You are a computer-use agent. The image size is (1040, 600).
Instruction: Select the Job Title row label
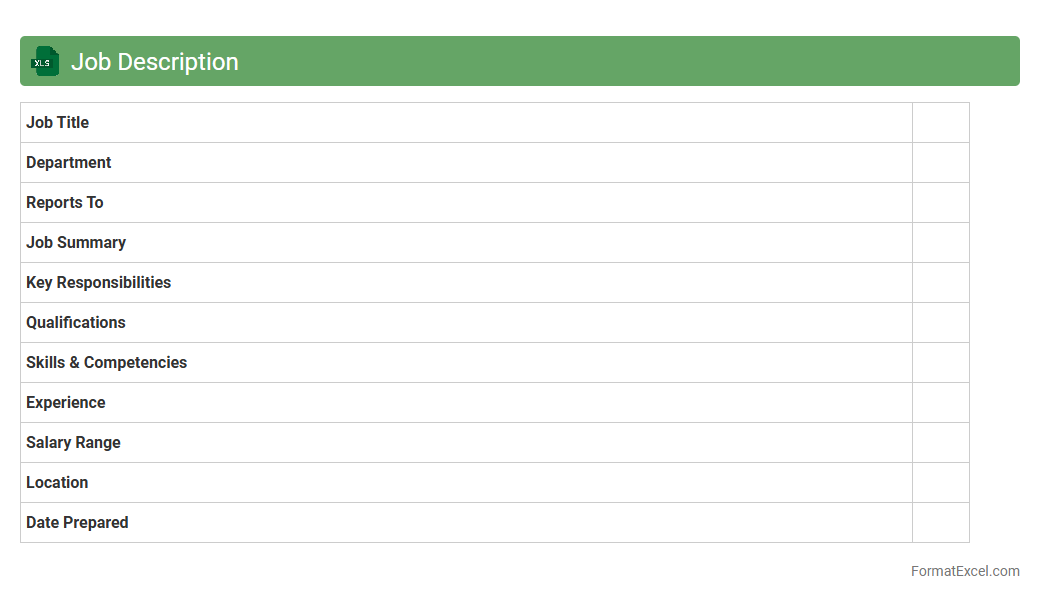(57, 122)
